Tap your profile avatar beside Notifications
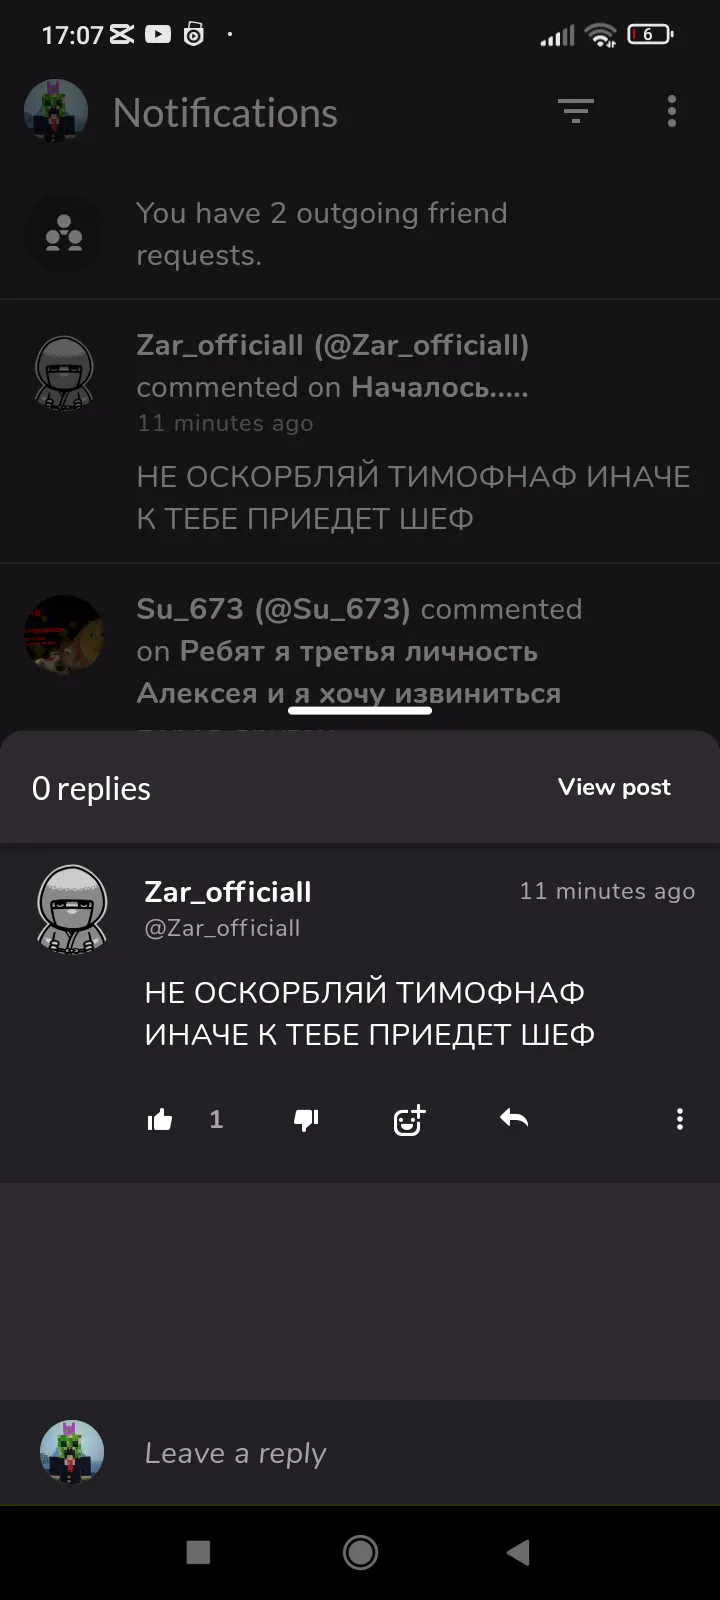The height and width of the screenshot is (1600, 720). pyautogui.click(x=56, y=112)
